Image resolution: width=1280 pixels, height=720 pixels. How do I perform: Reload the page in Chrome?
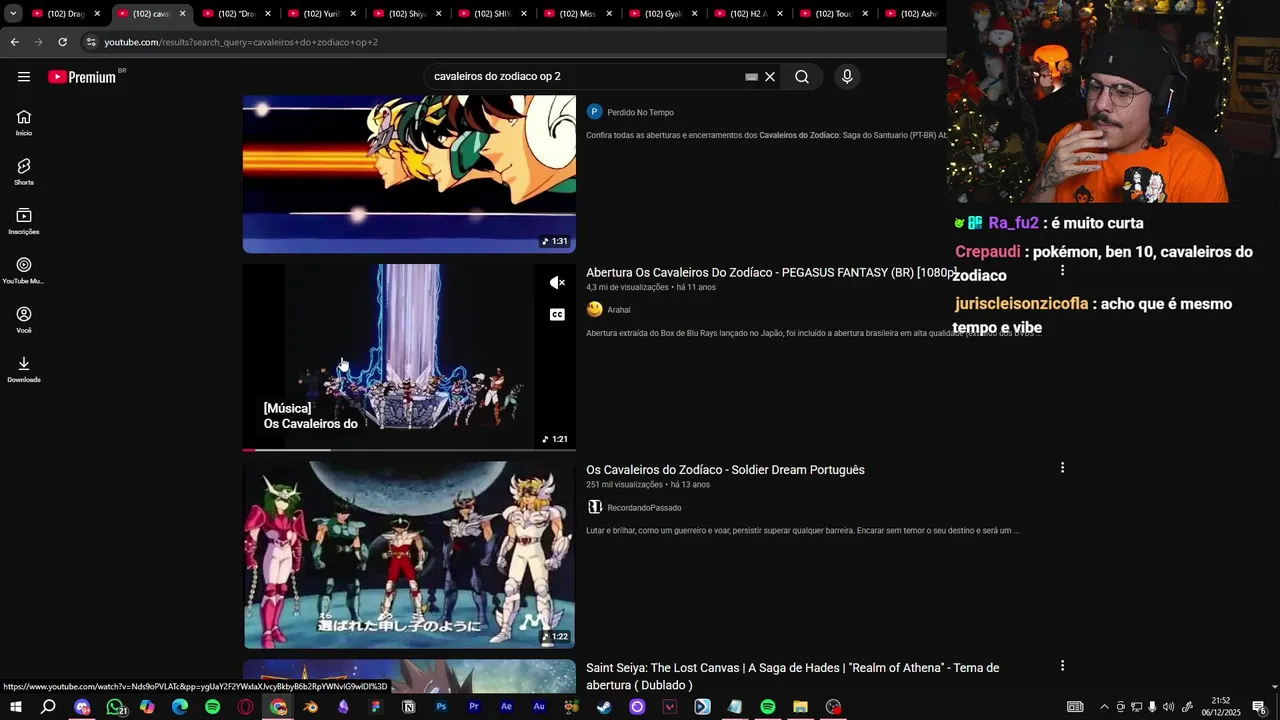(x=62, y=42)
